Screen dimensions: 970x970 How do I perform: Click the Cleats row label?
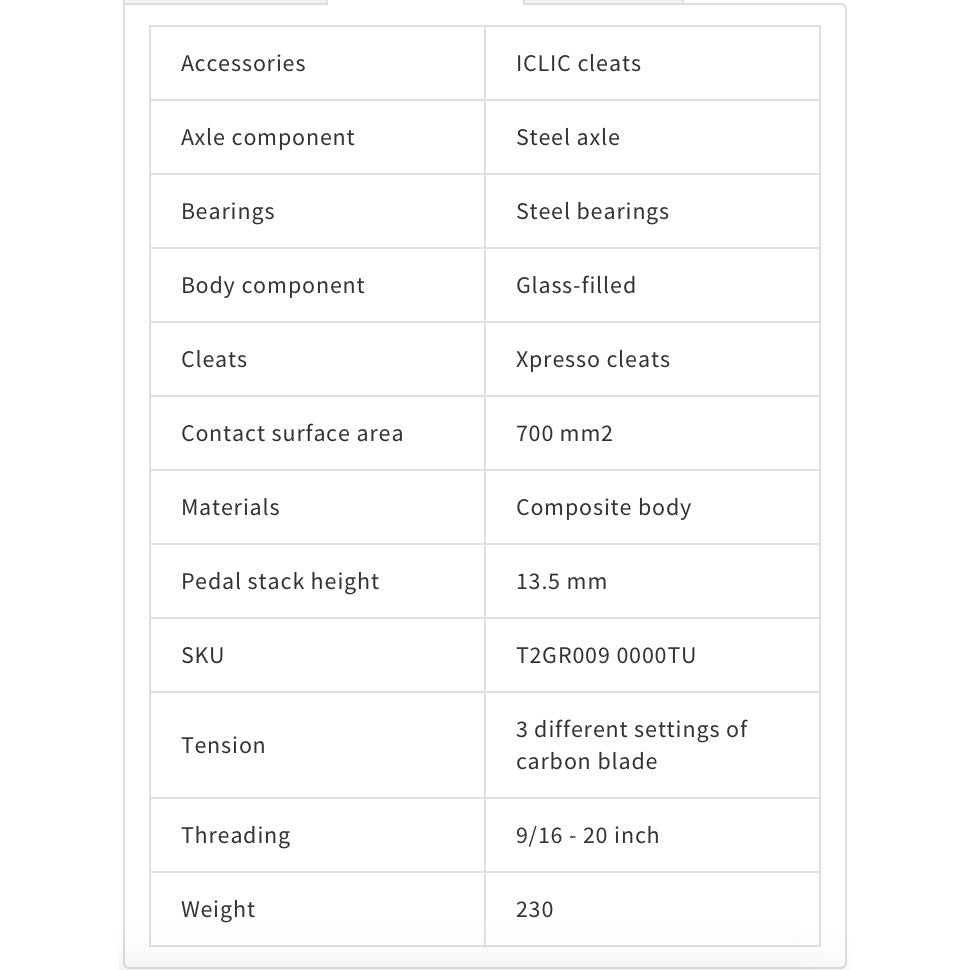pos(214,360)
